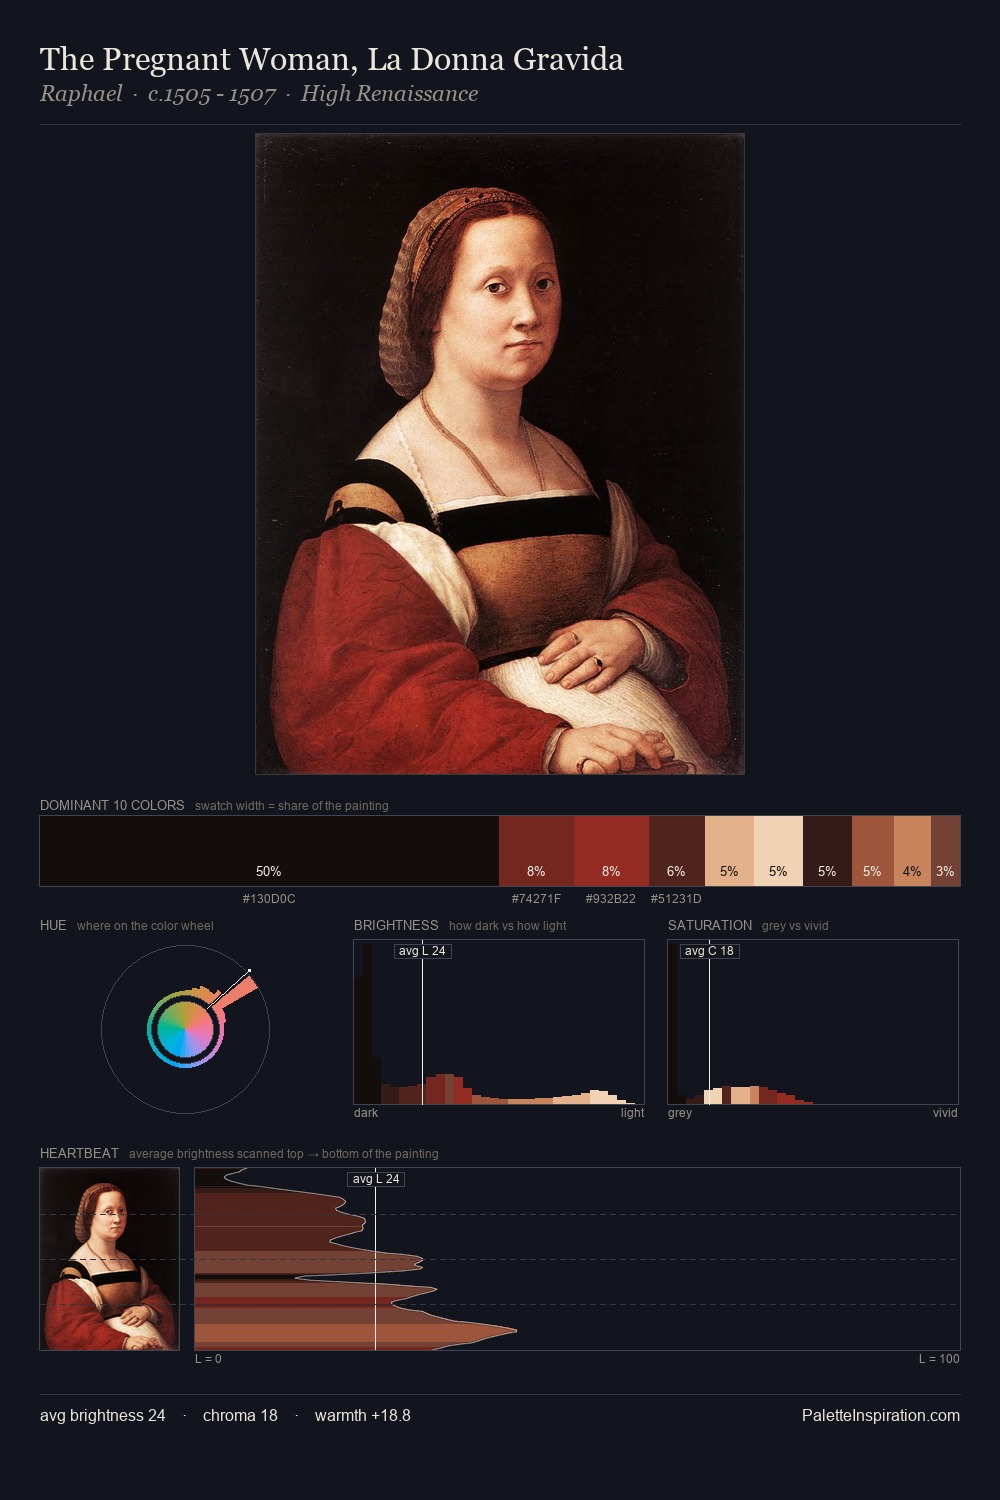Click 'swatch width = share of the painting' caption

point(292,806)
